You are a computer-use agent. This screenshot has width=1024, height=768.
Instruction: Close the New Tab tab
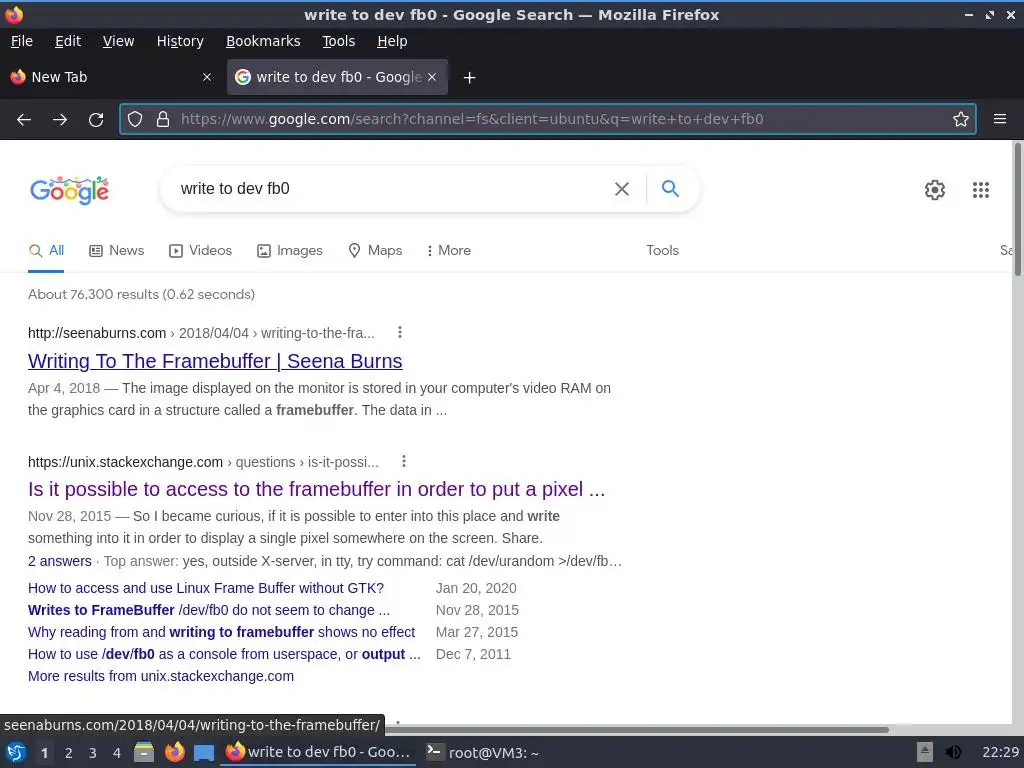(x=207, y=77)
